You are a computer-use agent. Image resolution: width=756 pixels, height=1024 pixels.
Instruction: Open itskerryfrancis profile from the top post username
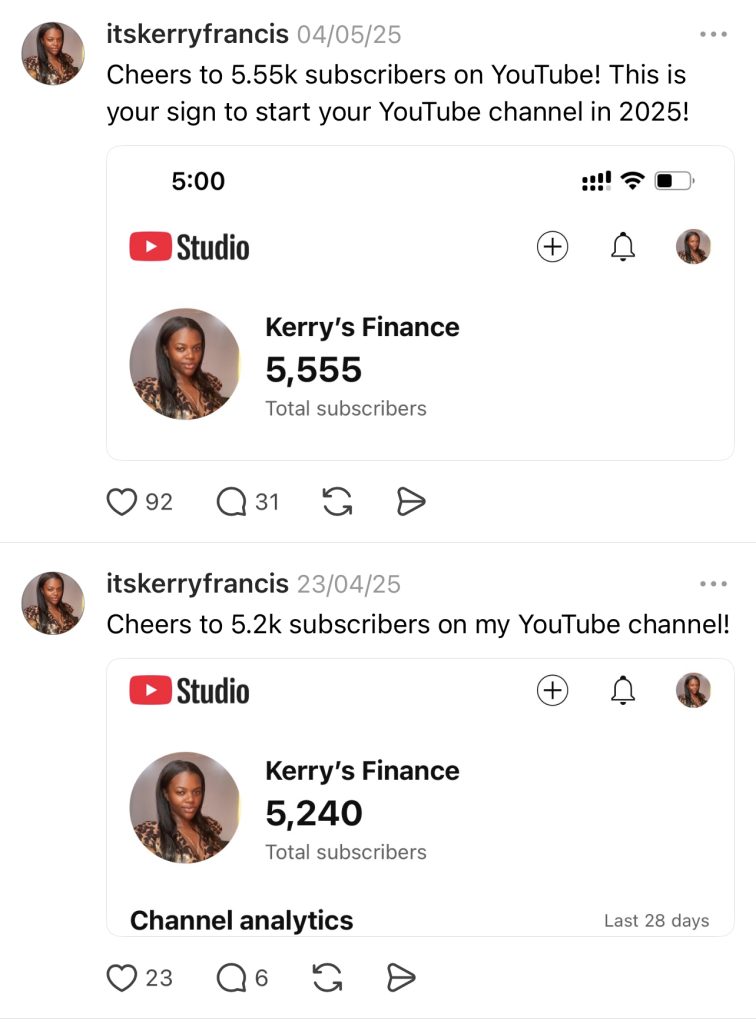click(197, 34)
